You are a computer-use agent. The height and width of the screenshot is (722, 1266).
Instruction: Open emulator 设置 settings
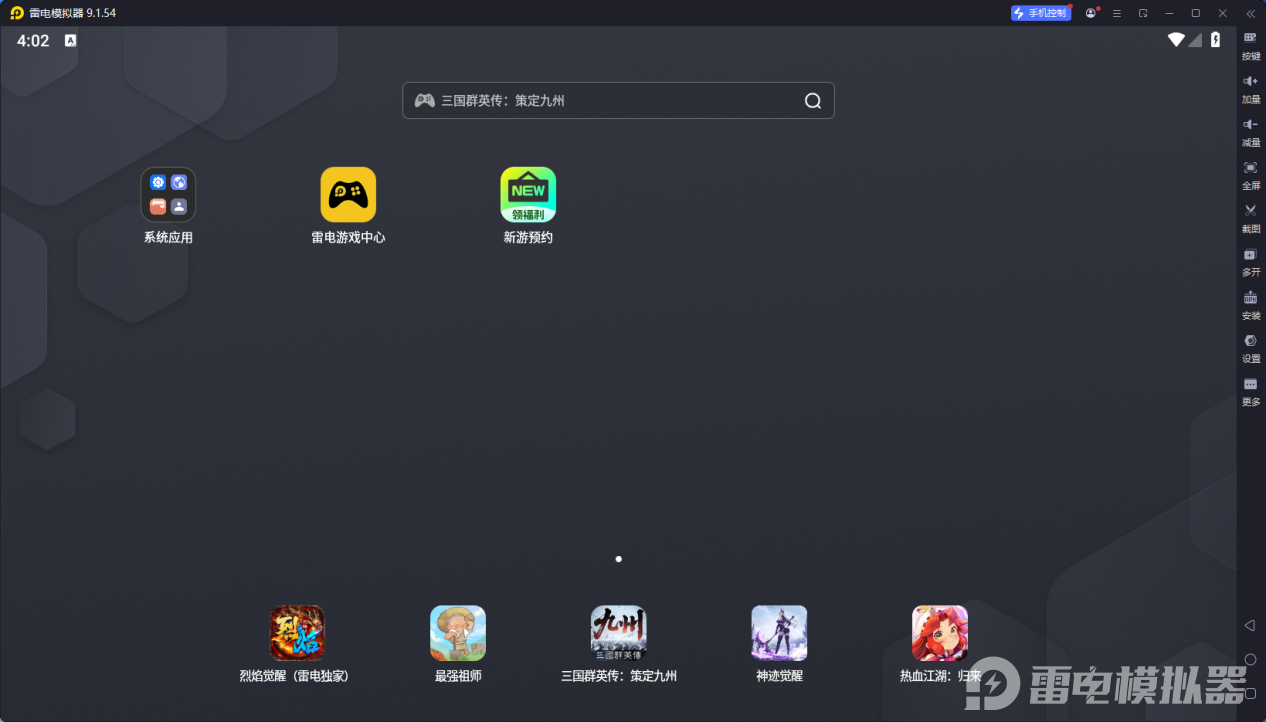pos(1250,348)
